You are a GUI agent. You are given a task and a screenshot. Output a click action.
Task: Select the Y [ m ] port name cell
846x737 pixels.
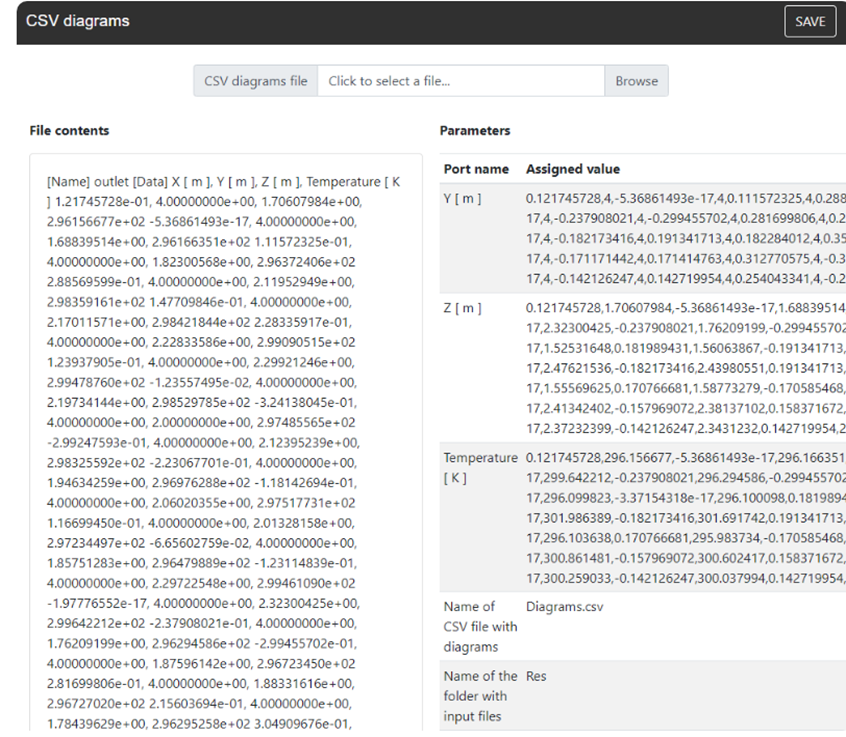coord(462,199)
